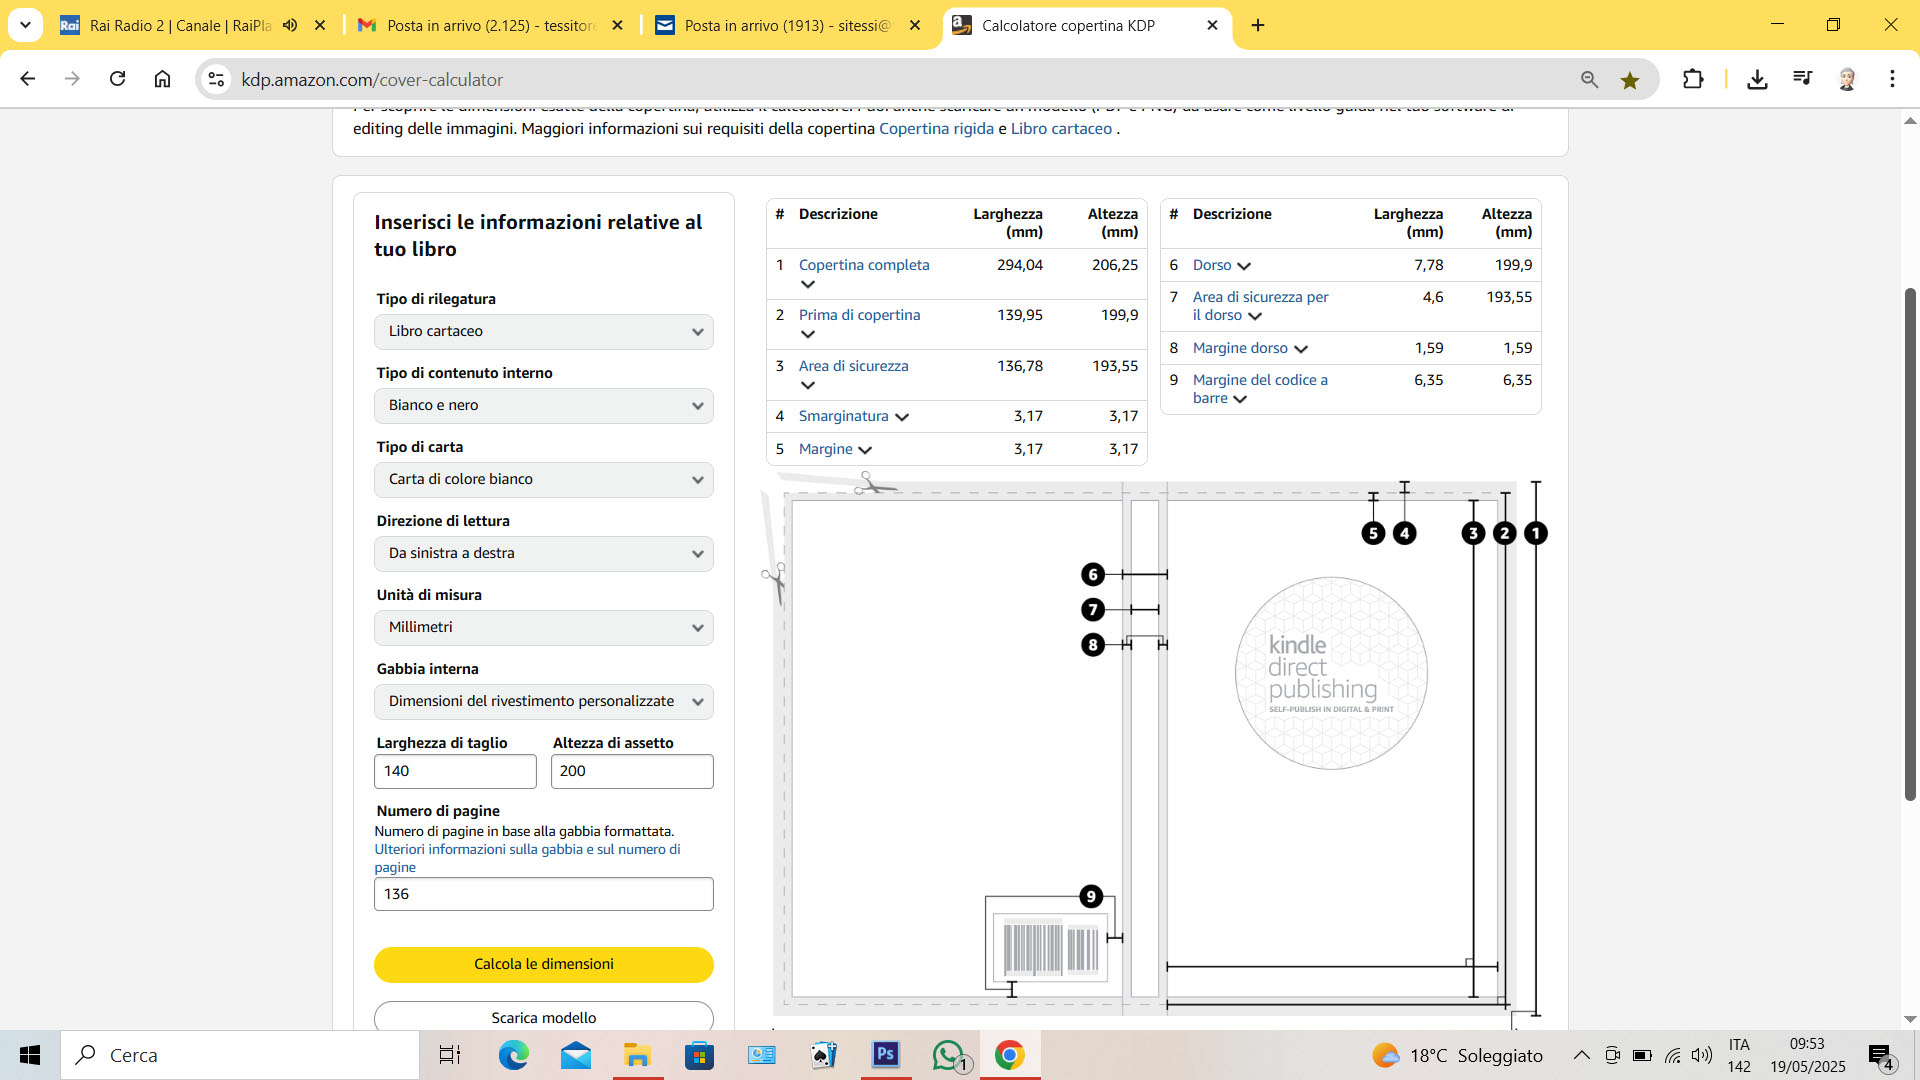The image size is (1920, 1080).
Task: Open the Gabbia interna dropdown
Action: pyautogui.click(x=543, y=702)
